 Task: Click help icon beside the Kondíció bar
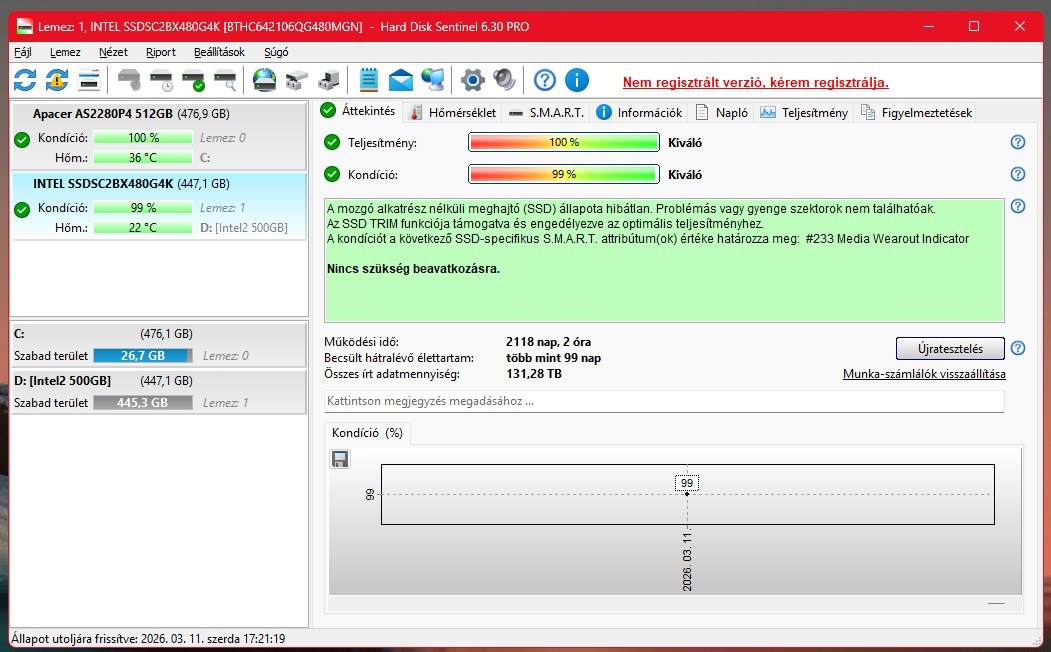[x=1017, y=174]
